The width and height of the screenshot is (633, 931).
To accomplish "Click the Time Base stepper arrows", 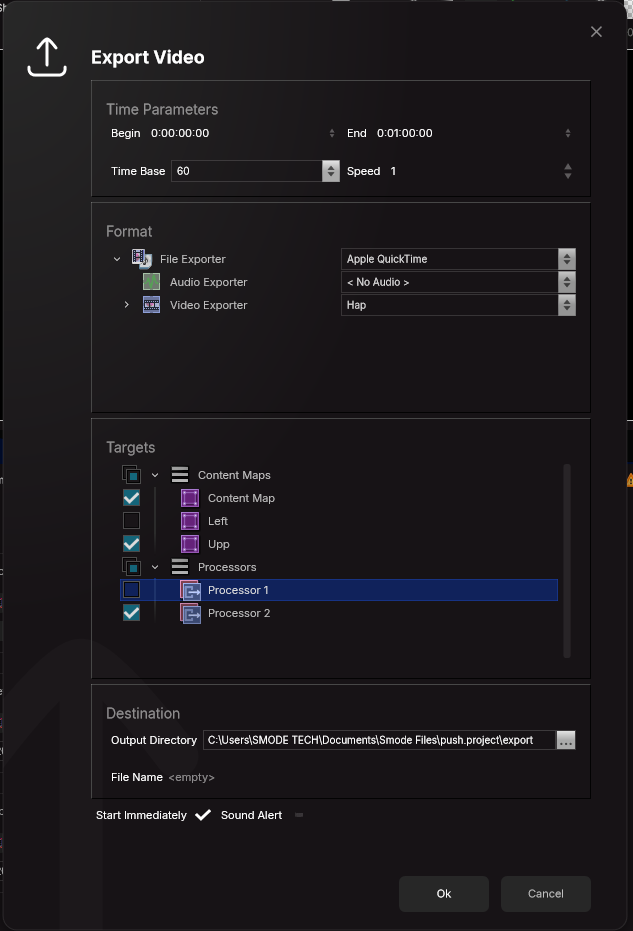I will 331,171.
